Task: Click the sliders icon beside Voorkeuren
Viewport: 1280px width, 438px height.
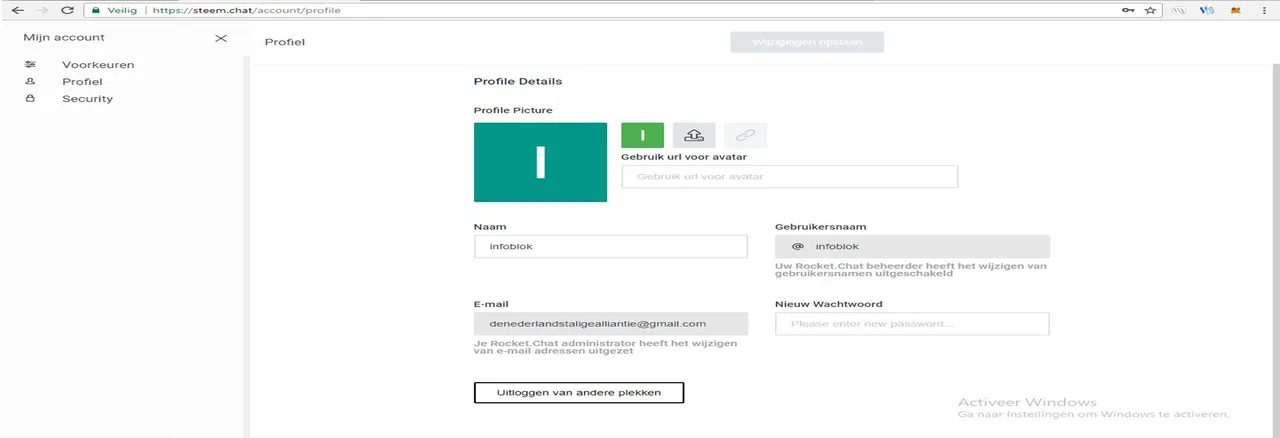Action: [30, 64]
